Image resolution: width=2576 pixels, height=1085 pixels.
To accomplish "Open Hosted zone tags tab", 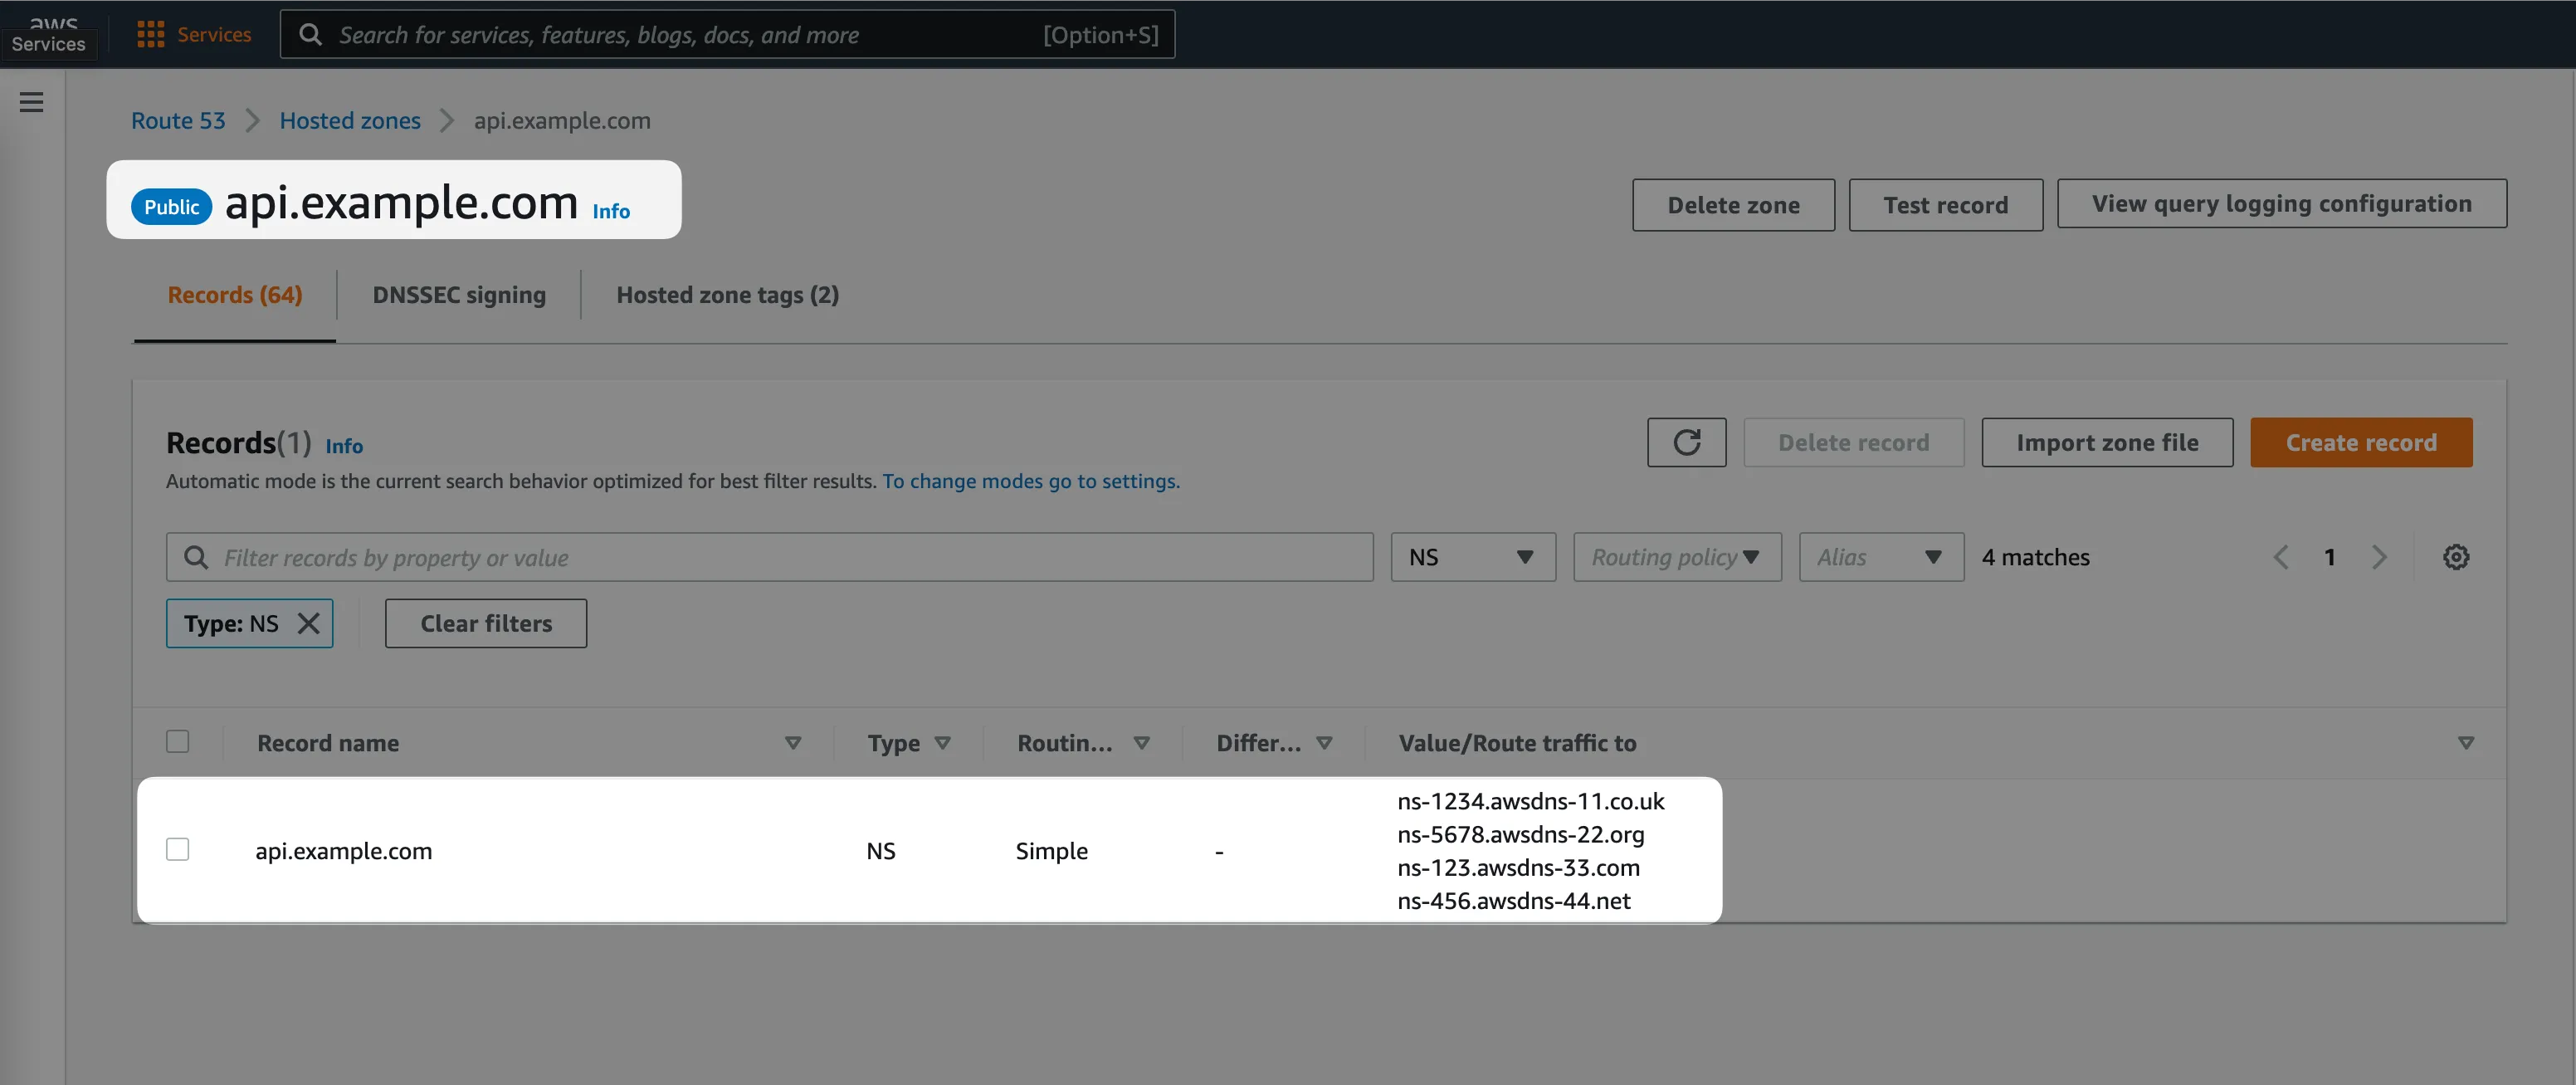I will [727, 295].
